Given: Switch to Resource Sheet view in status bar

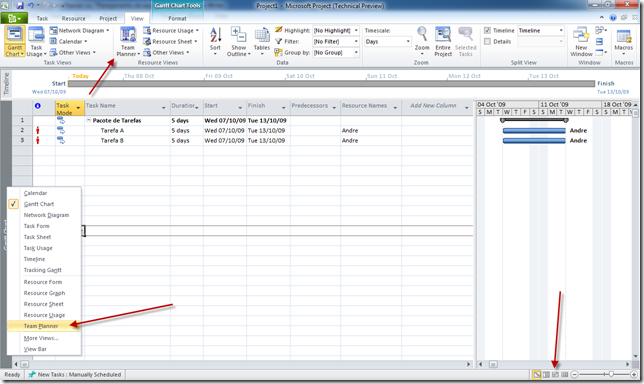Looking at the screenshot, I should coord(565,375).
